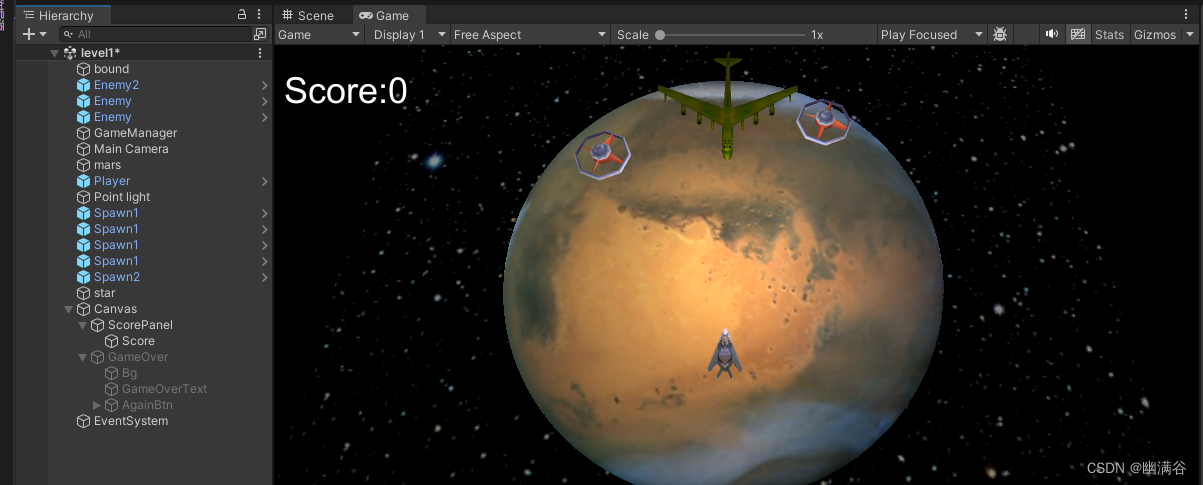Select the Canvas row label
This screenshot has width=1203, height=485.
click(x=115, y=309)
